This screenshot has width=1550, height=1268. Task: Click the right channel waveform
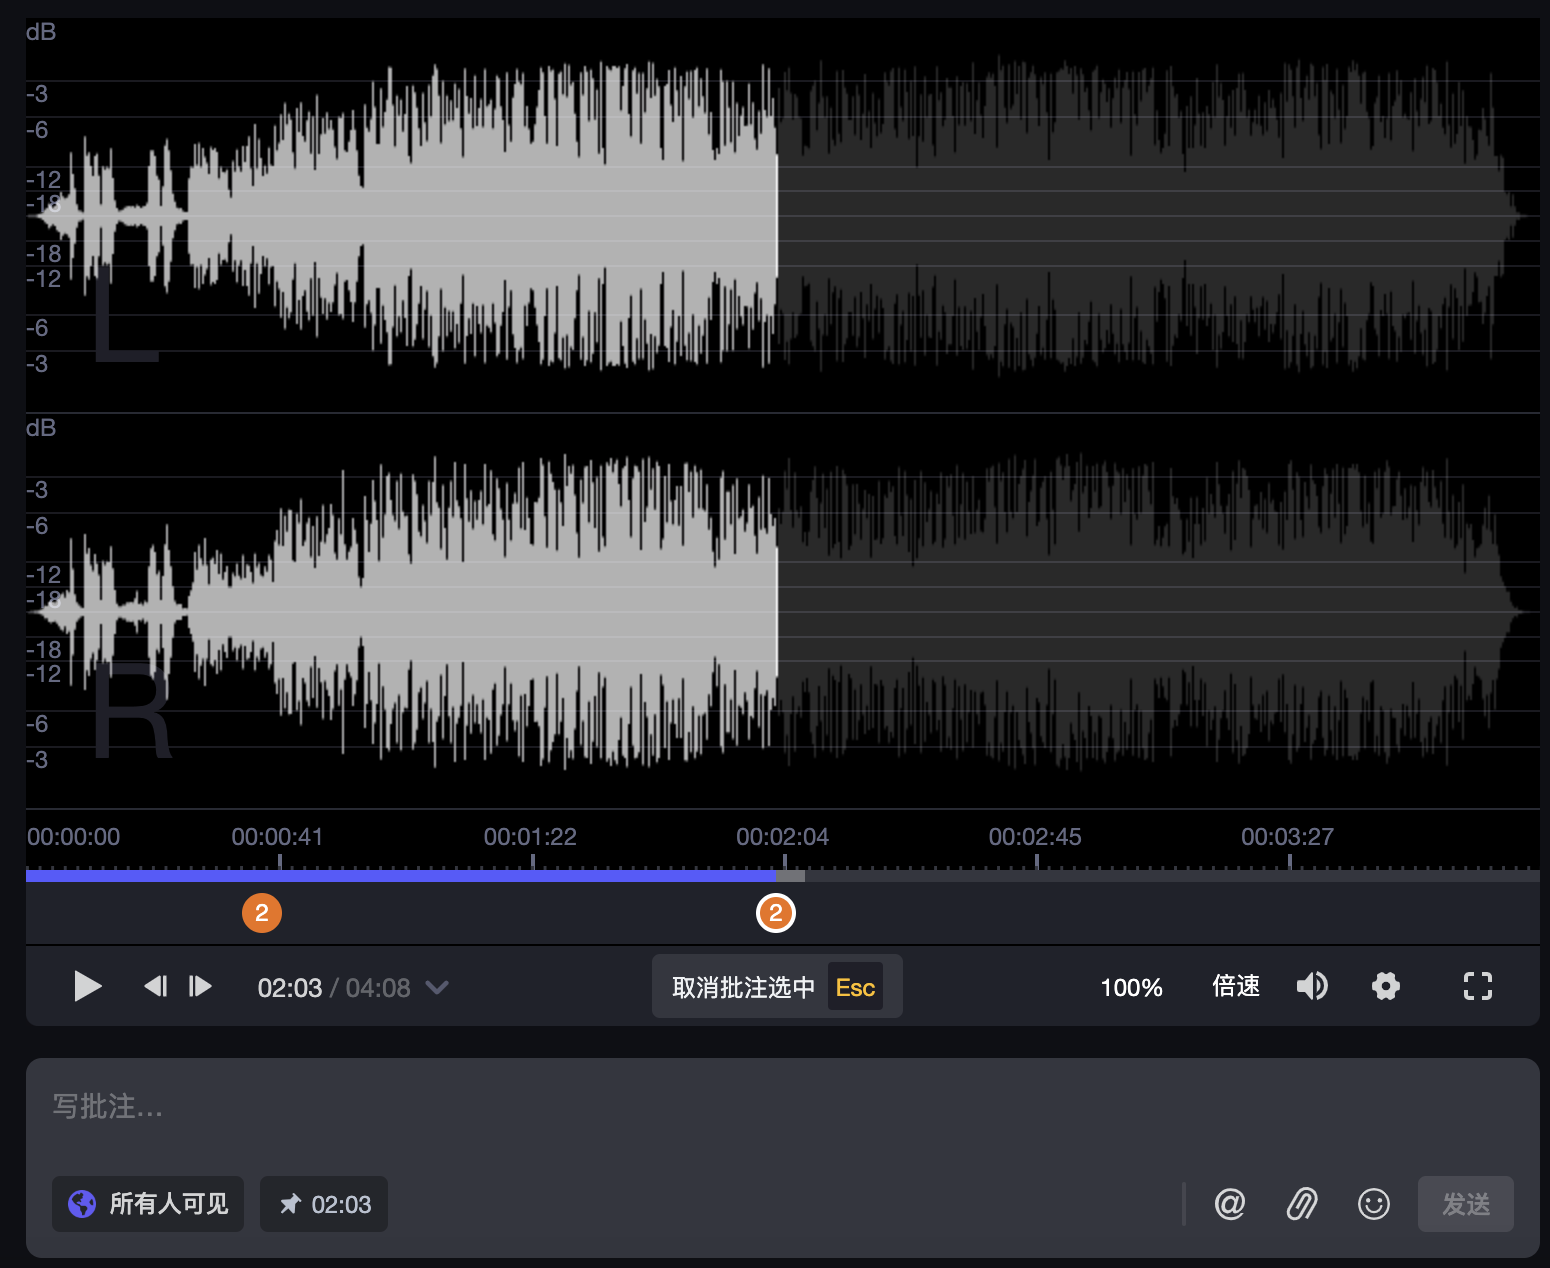(782, 611)
